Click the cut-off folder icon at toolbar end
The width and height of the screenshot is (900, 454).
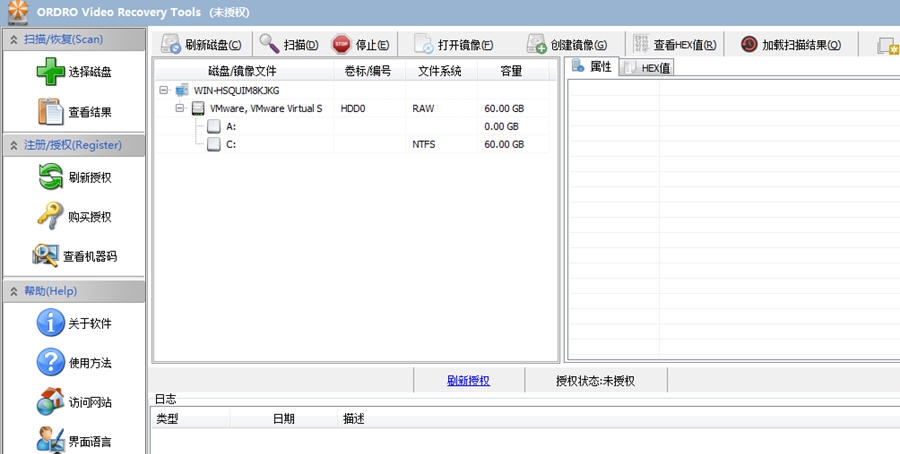pyautogui.click(x=889, y=45)
